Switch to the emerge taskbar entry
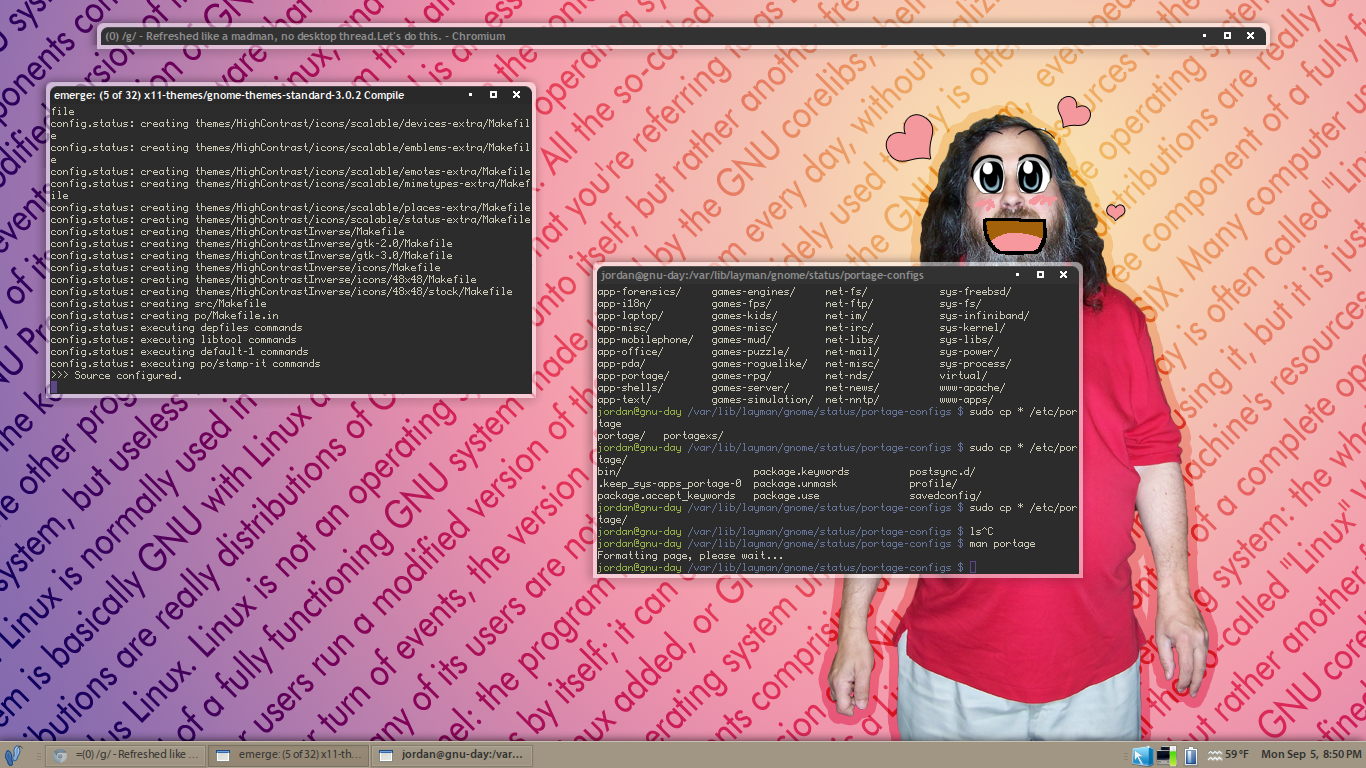1366x768 pixels. click(x=288, y=755)
